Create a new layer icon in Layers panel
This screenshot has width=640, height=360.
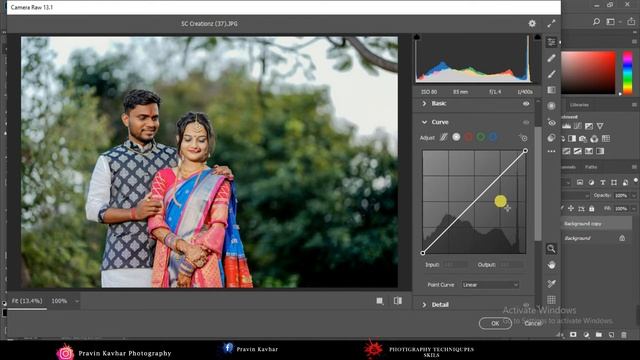(611, 335)
